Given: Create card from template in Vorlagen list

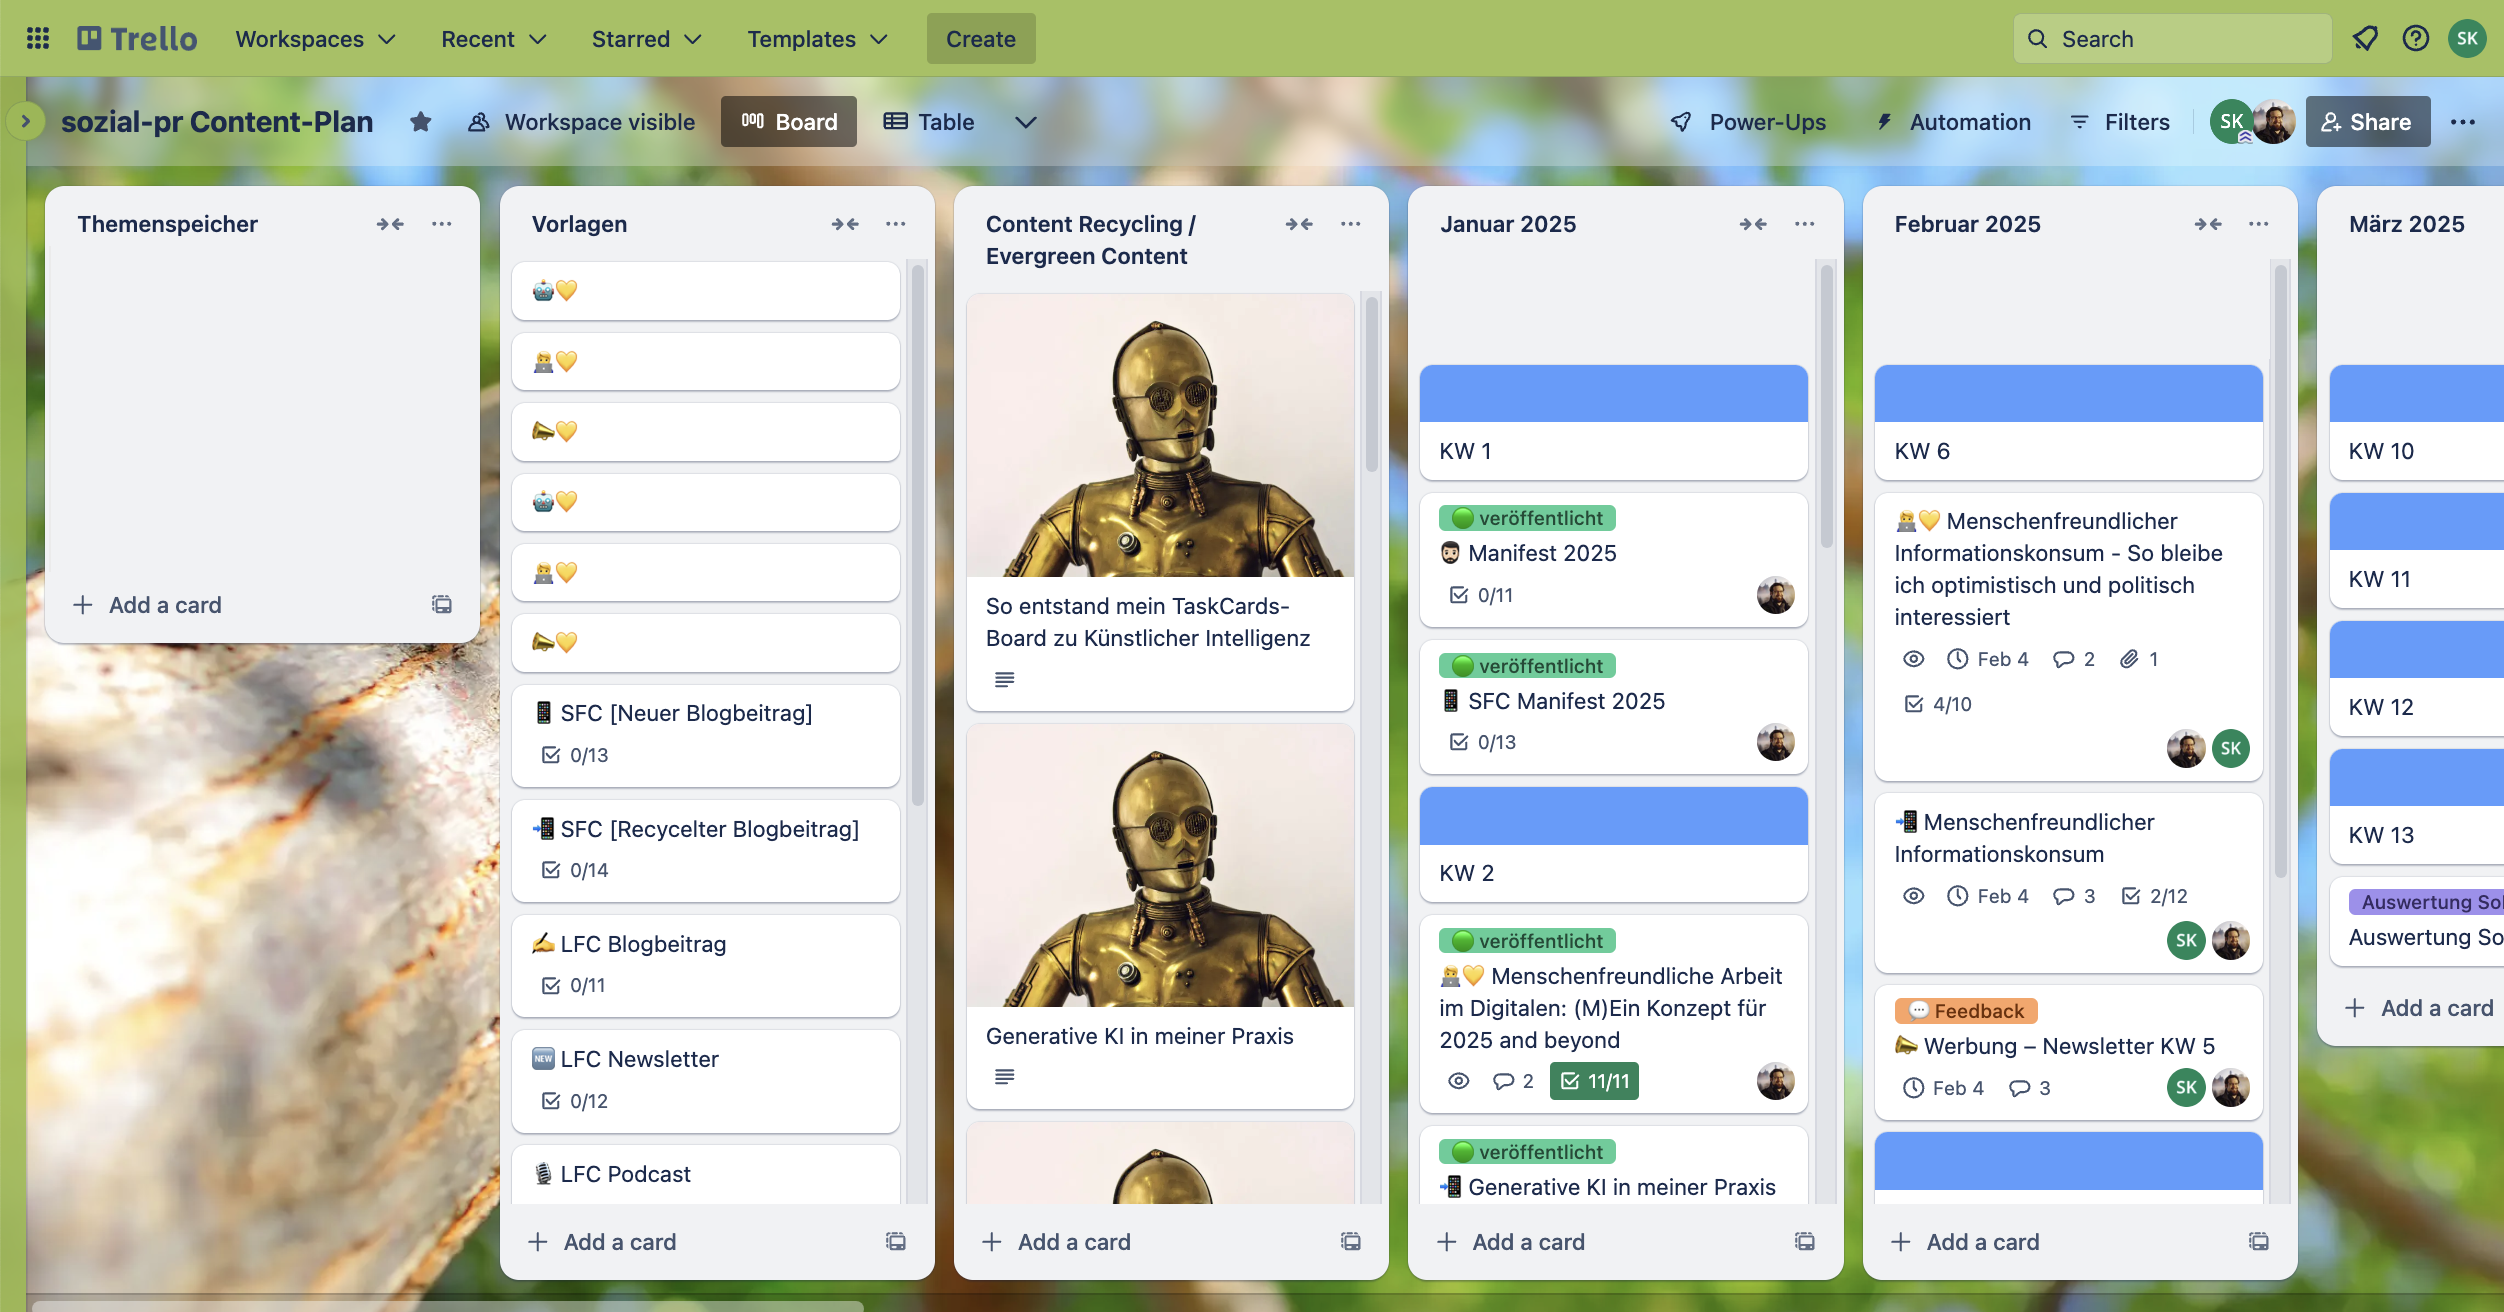Looking at the screenshot, I should click(896, 1241).
